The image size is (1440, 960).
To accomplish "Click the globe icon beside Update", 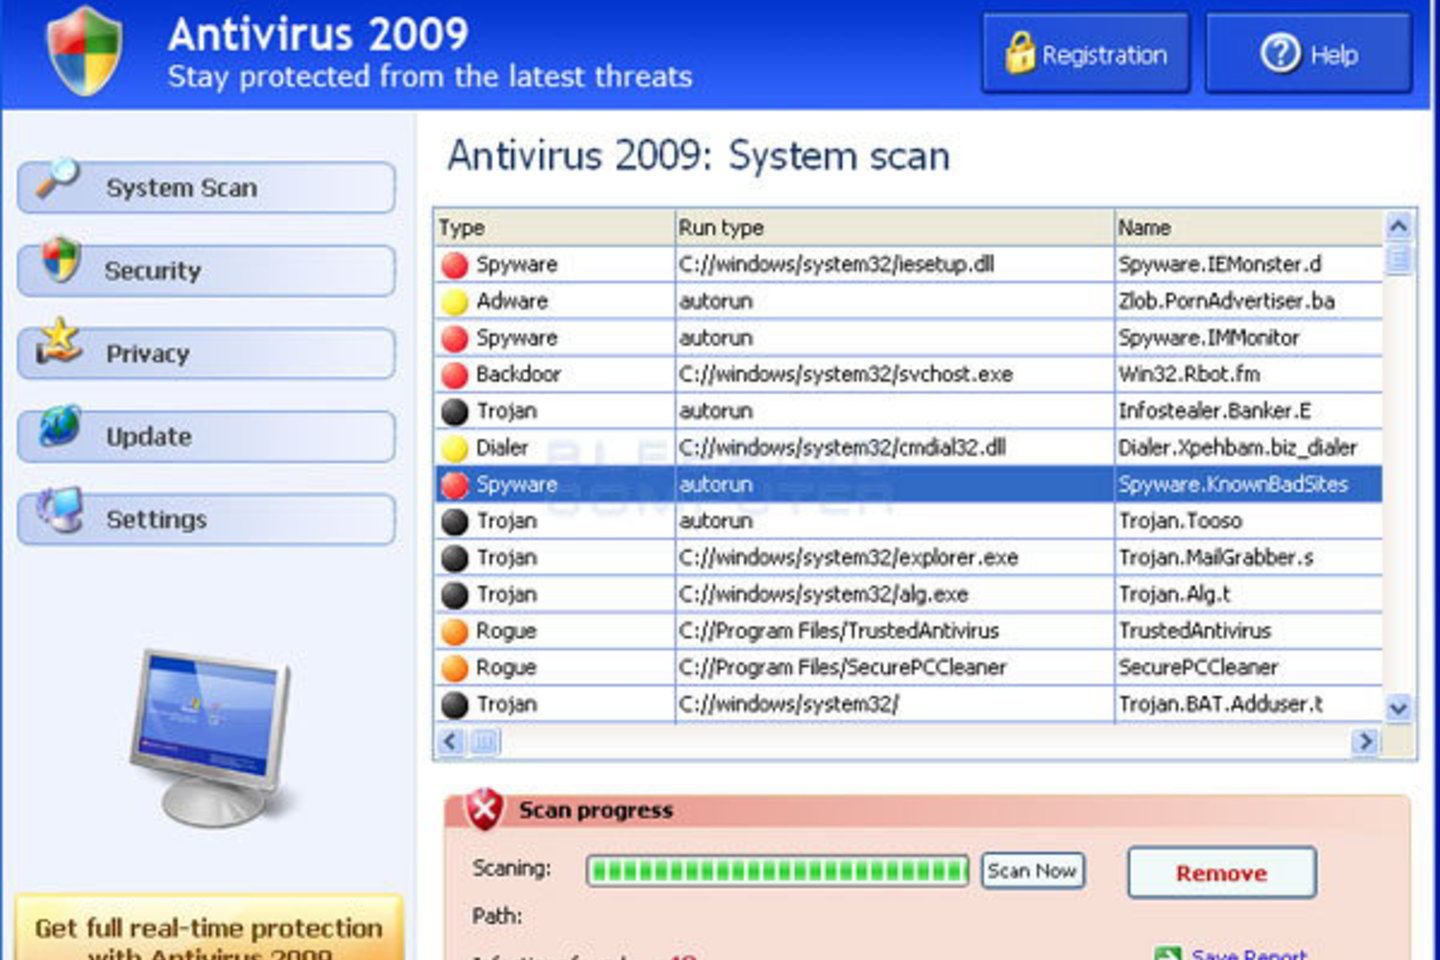I will pyautogui.click(x=59, y=425).
